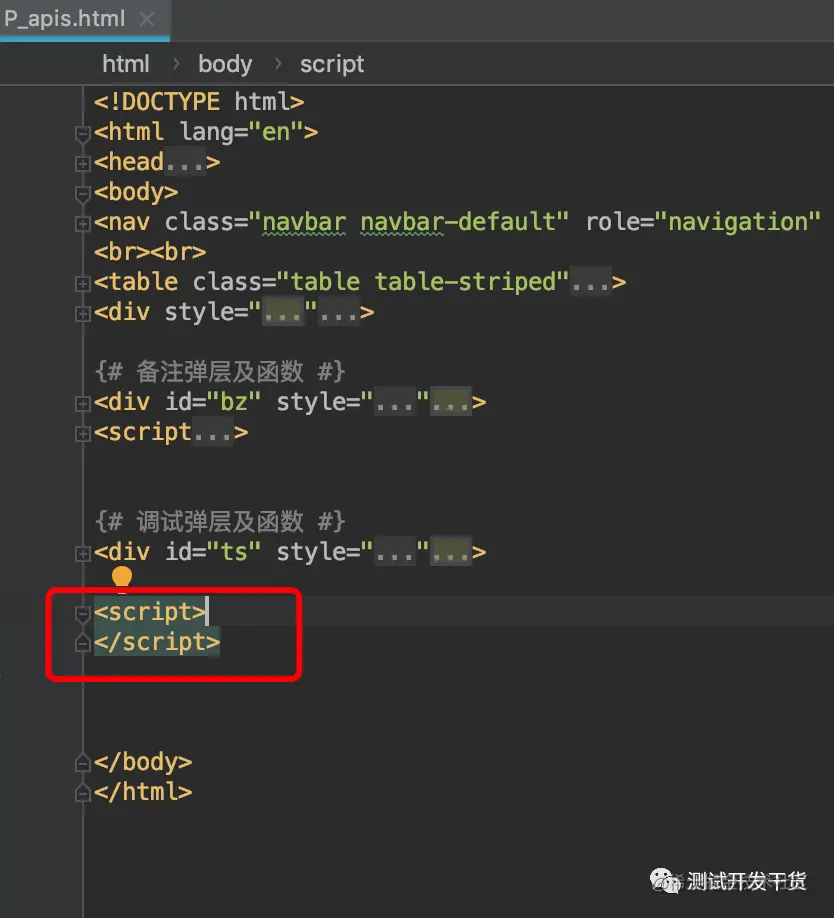The height and width of the screenshot is (918, 834).
Task: Click the script breadcrumb item
Action: pos(332,64)
